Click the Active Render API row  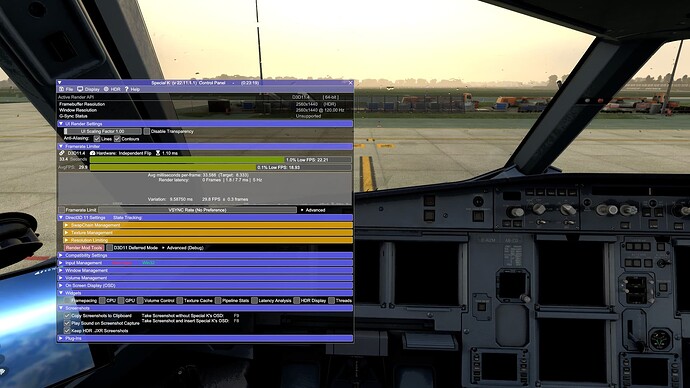[x=206, y=97]
